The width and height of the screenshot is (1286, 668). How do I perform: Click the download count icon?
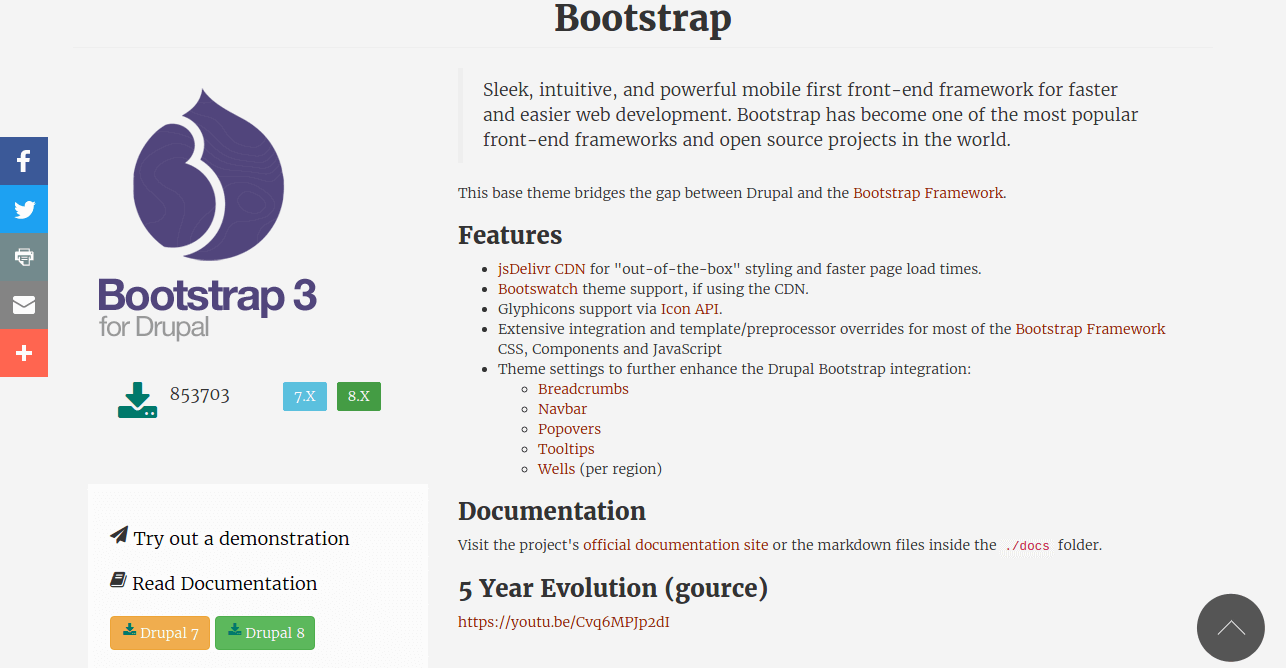pos(137,400)
